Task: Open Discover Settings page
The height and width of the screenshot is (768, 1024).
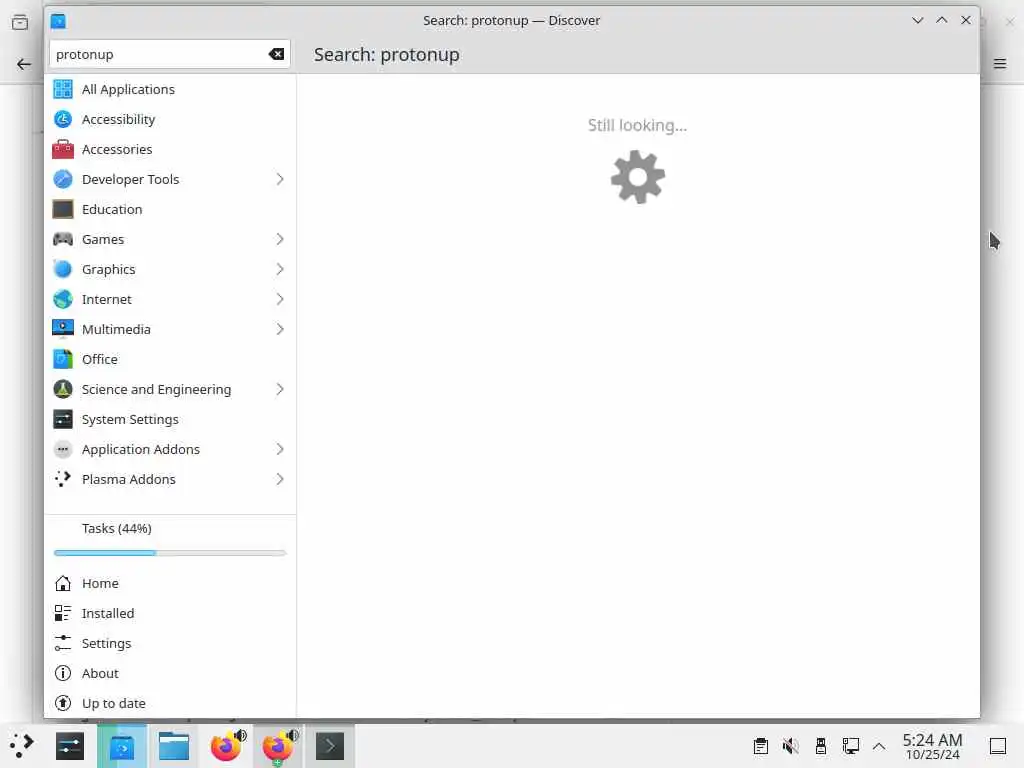Action: click(x=170, y=644)
